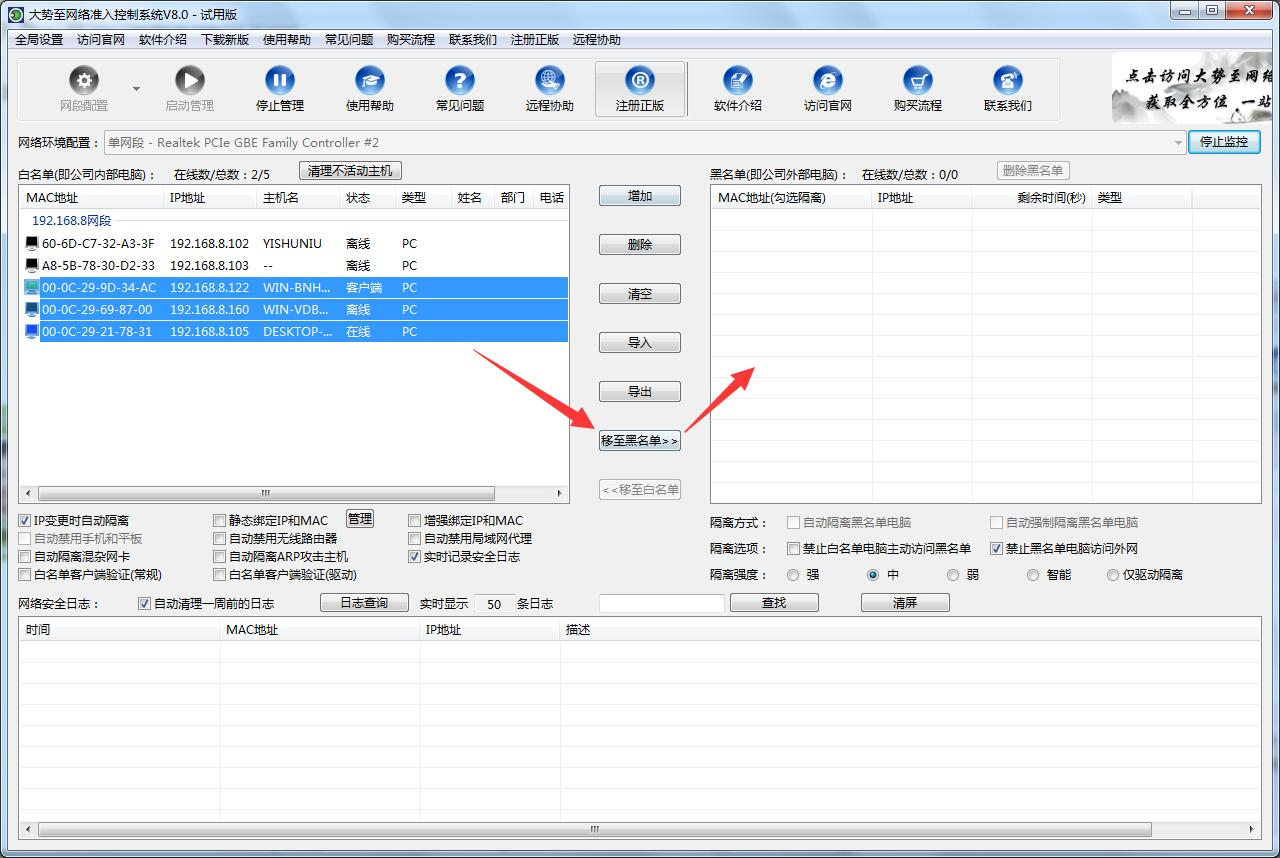Click computer icon for MAC 60-6D-C7-32-A3-3F
This screenshot has height=858, width=1280.
coord(32,243)
